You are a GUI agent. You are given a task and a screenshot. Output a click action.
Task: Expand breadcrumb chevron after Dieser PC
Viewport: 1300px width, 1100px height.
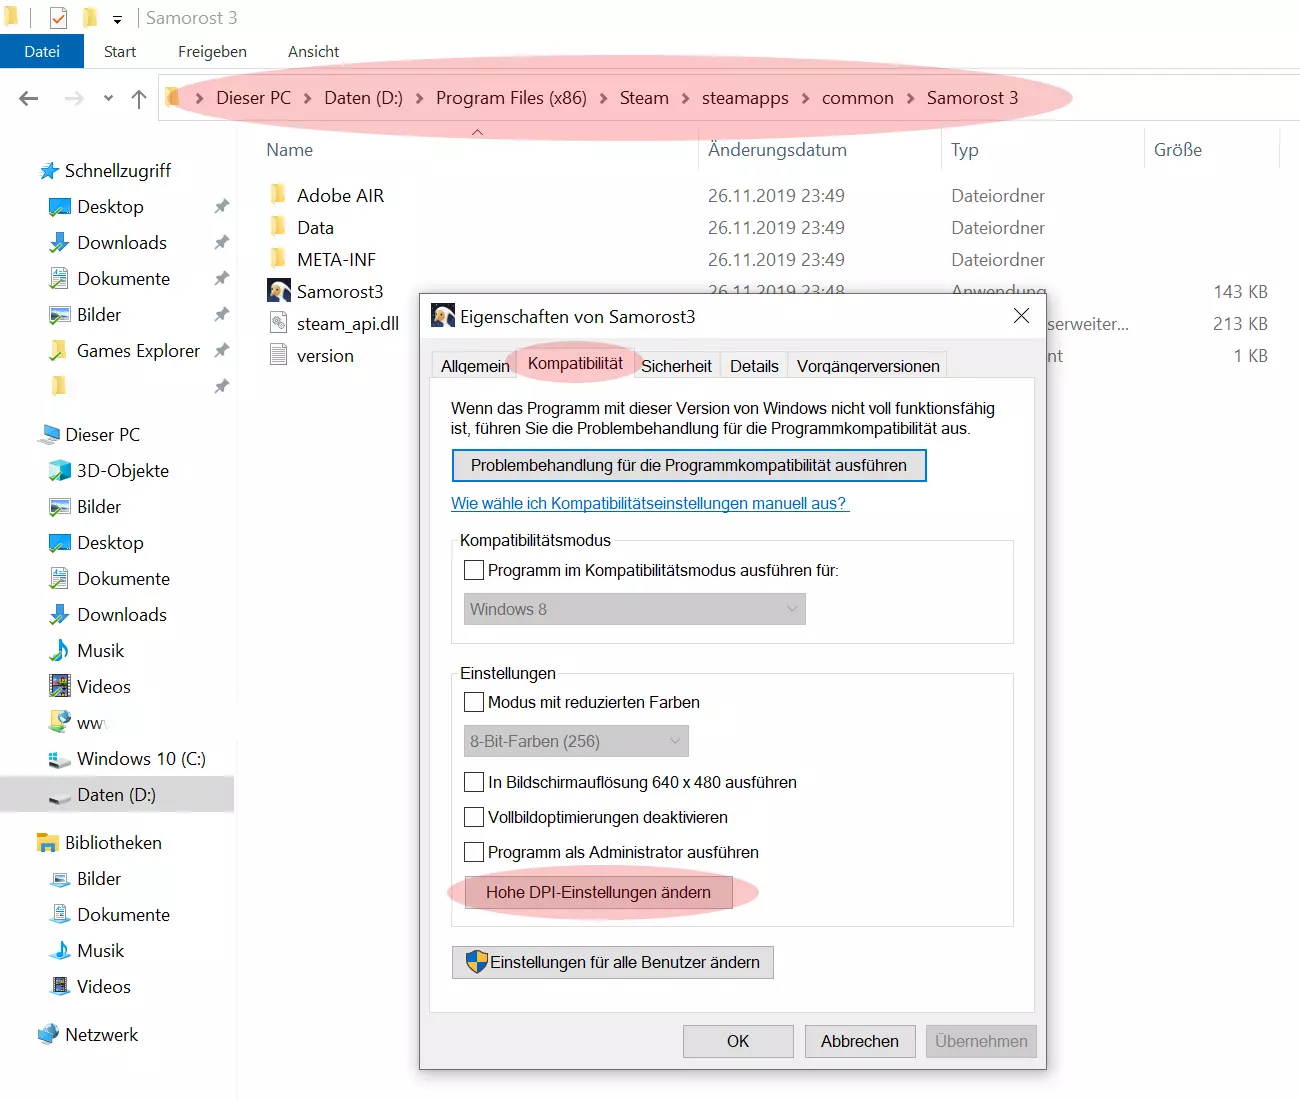(307, 98)
